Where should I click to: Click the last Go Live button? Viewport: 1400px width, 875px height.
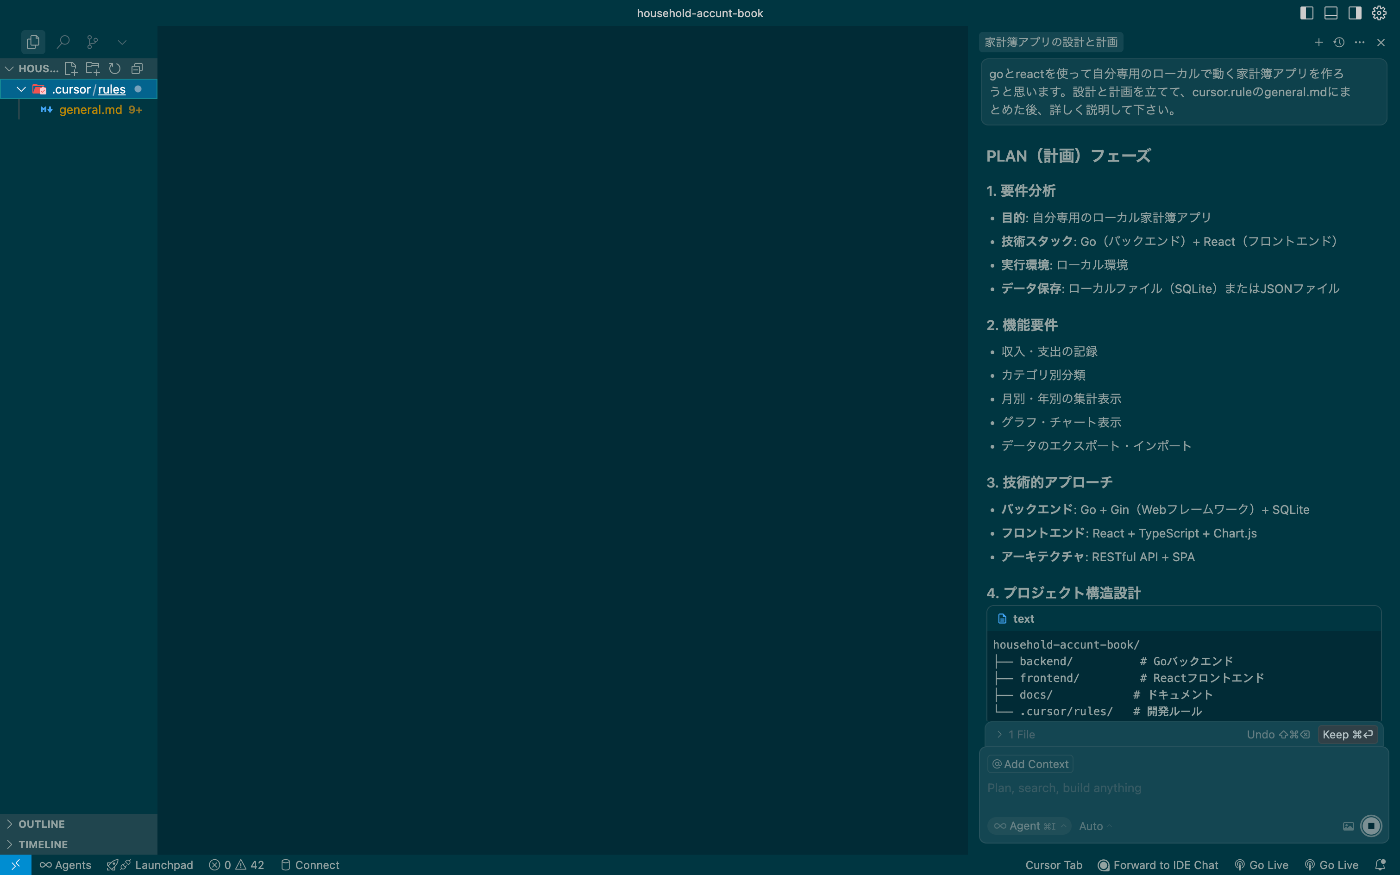(x=1331, y=865)
